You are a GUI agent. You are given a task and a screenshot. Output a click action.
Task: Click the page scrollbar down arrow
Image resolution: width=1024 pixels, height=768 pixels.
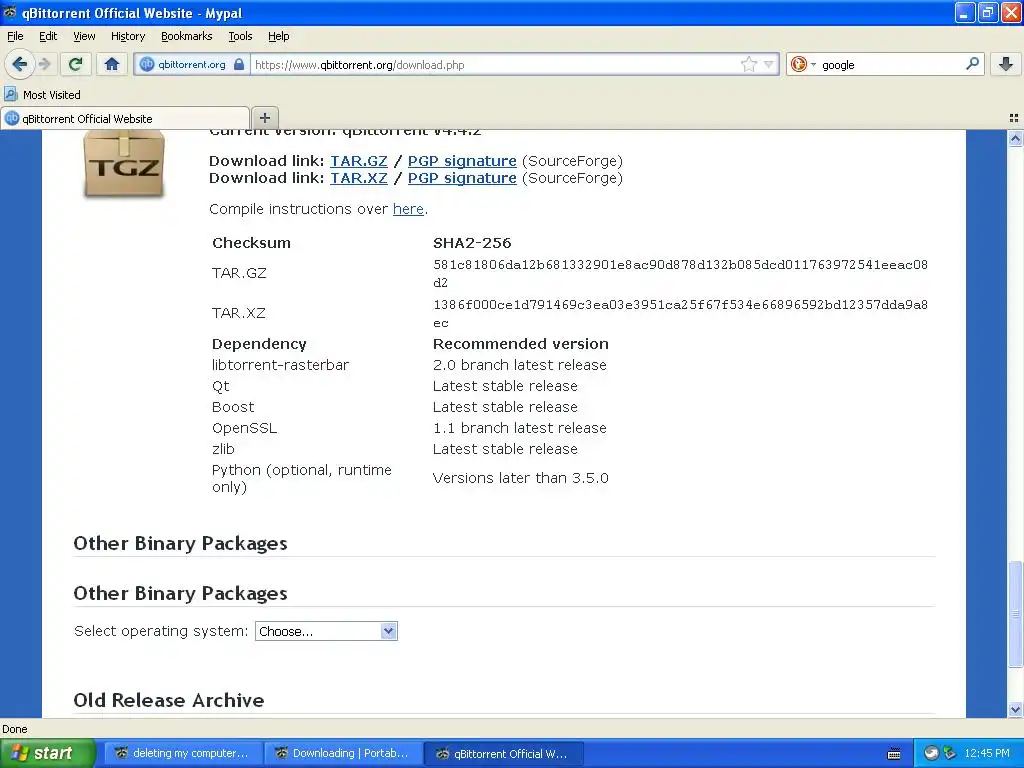(x=1015, y=709)
